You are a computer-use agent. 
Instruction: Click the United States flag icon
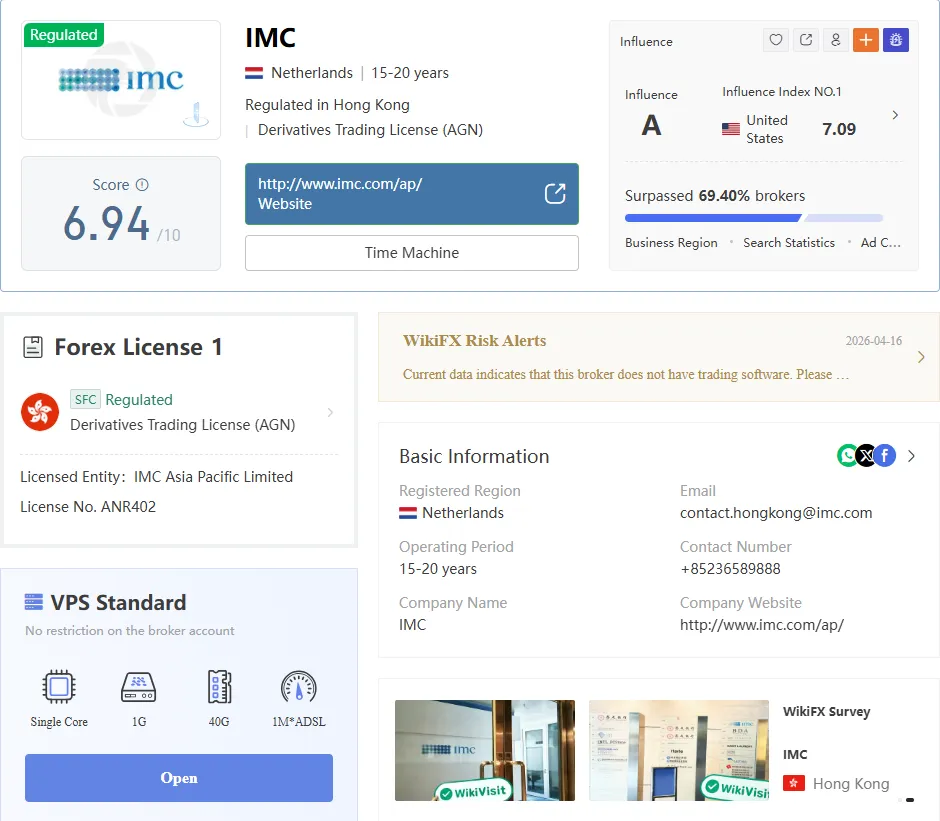click(730, 129)
